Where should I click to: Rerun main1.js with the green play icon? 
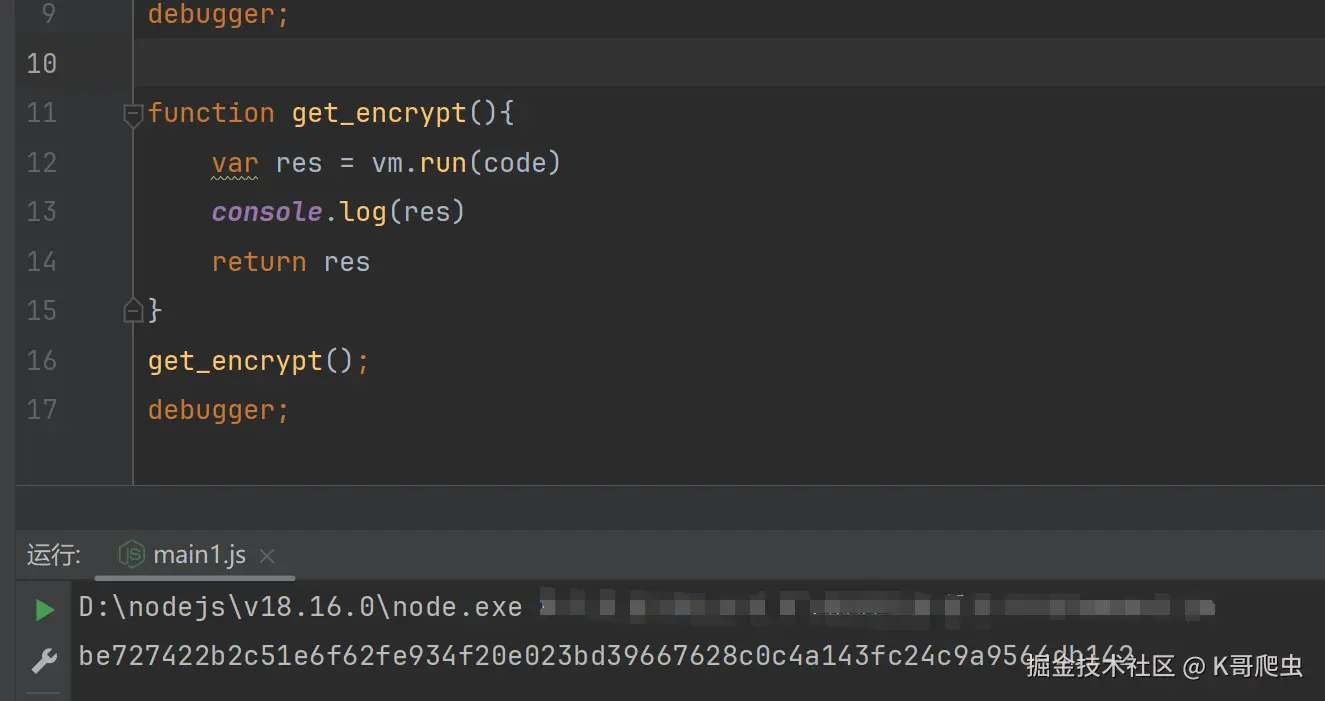click(44, 609)
